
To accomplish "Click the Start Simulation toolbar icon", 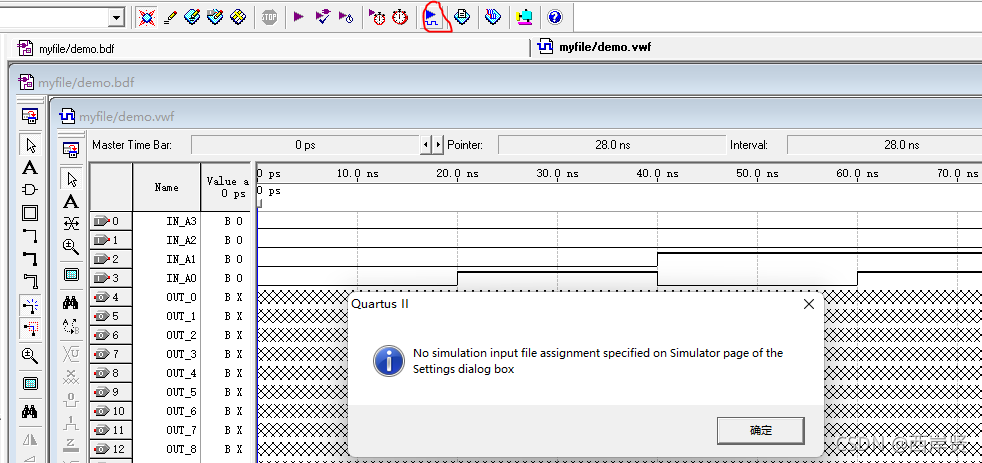I will [x=433, y=17].
